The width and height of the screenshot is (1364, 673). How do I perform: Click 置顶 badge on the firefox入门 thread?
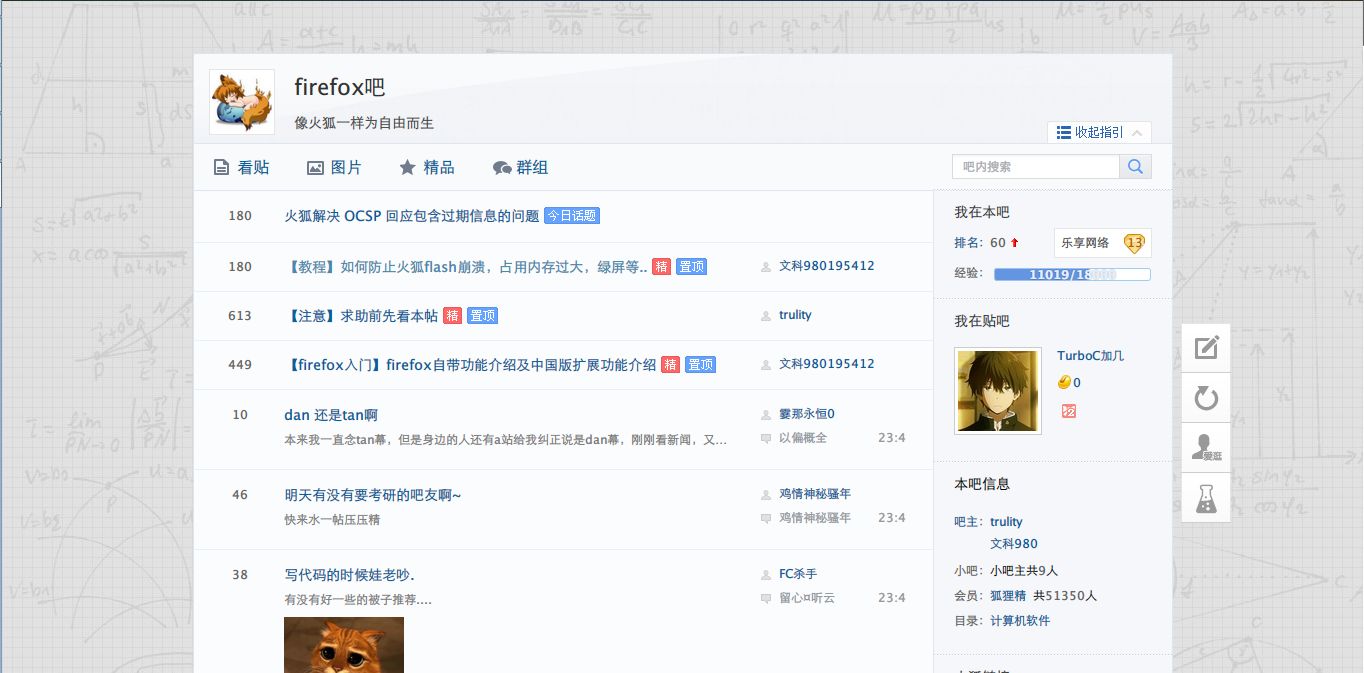pos(700,365)
